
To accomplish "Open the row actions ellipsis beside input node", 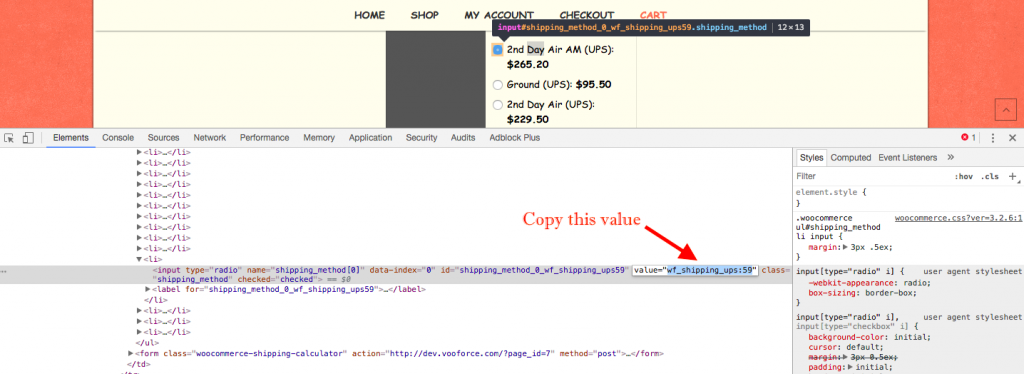I will [x=5, y=270].
